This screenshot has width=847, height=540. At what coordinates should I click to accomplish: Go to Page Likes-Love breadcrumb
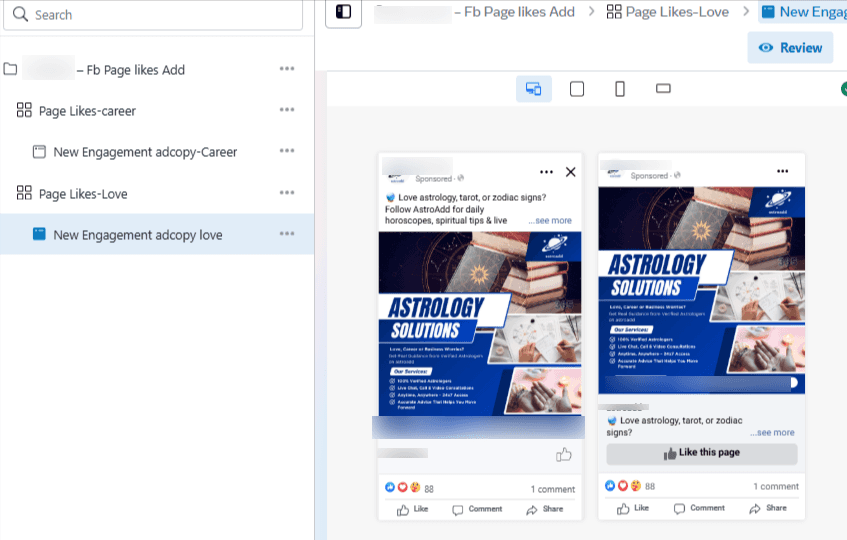pos(668,12)
